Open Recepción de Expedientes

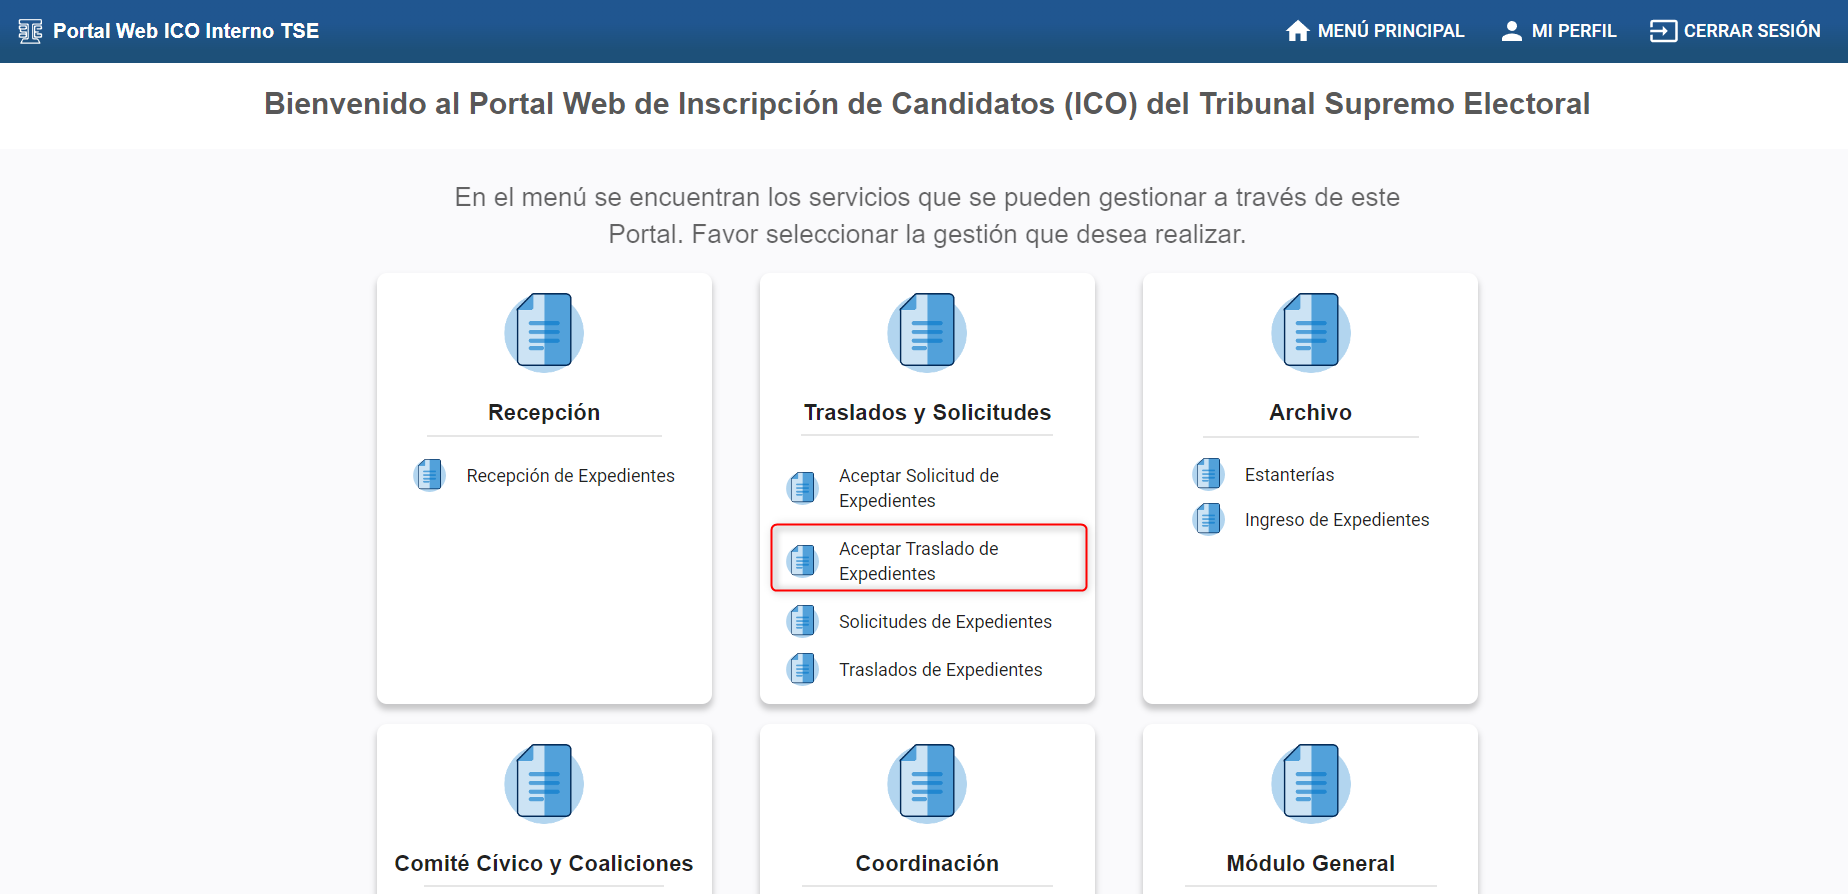(570, 476)
